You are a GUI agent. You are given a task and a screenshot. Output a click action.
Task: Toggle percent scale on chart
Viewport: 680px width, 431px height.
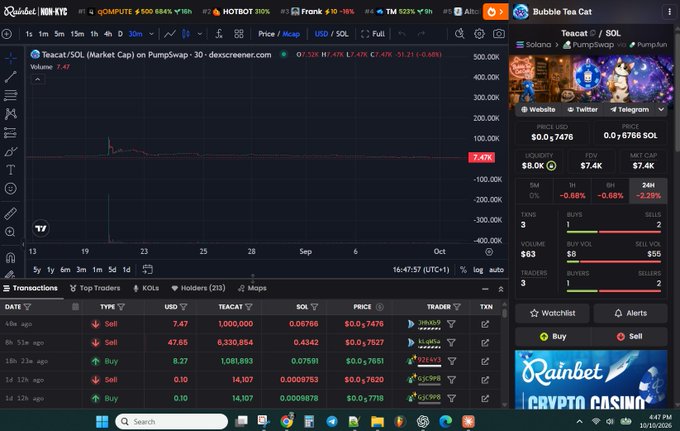[x=463, y=270]
